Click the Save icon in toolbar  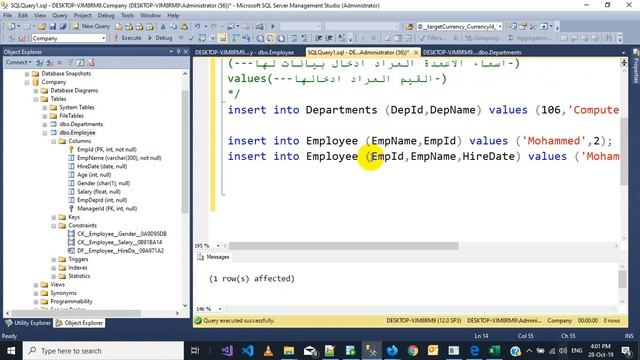coord(53,26)
